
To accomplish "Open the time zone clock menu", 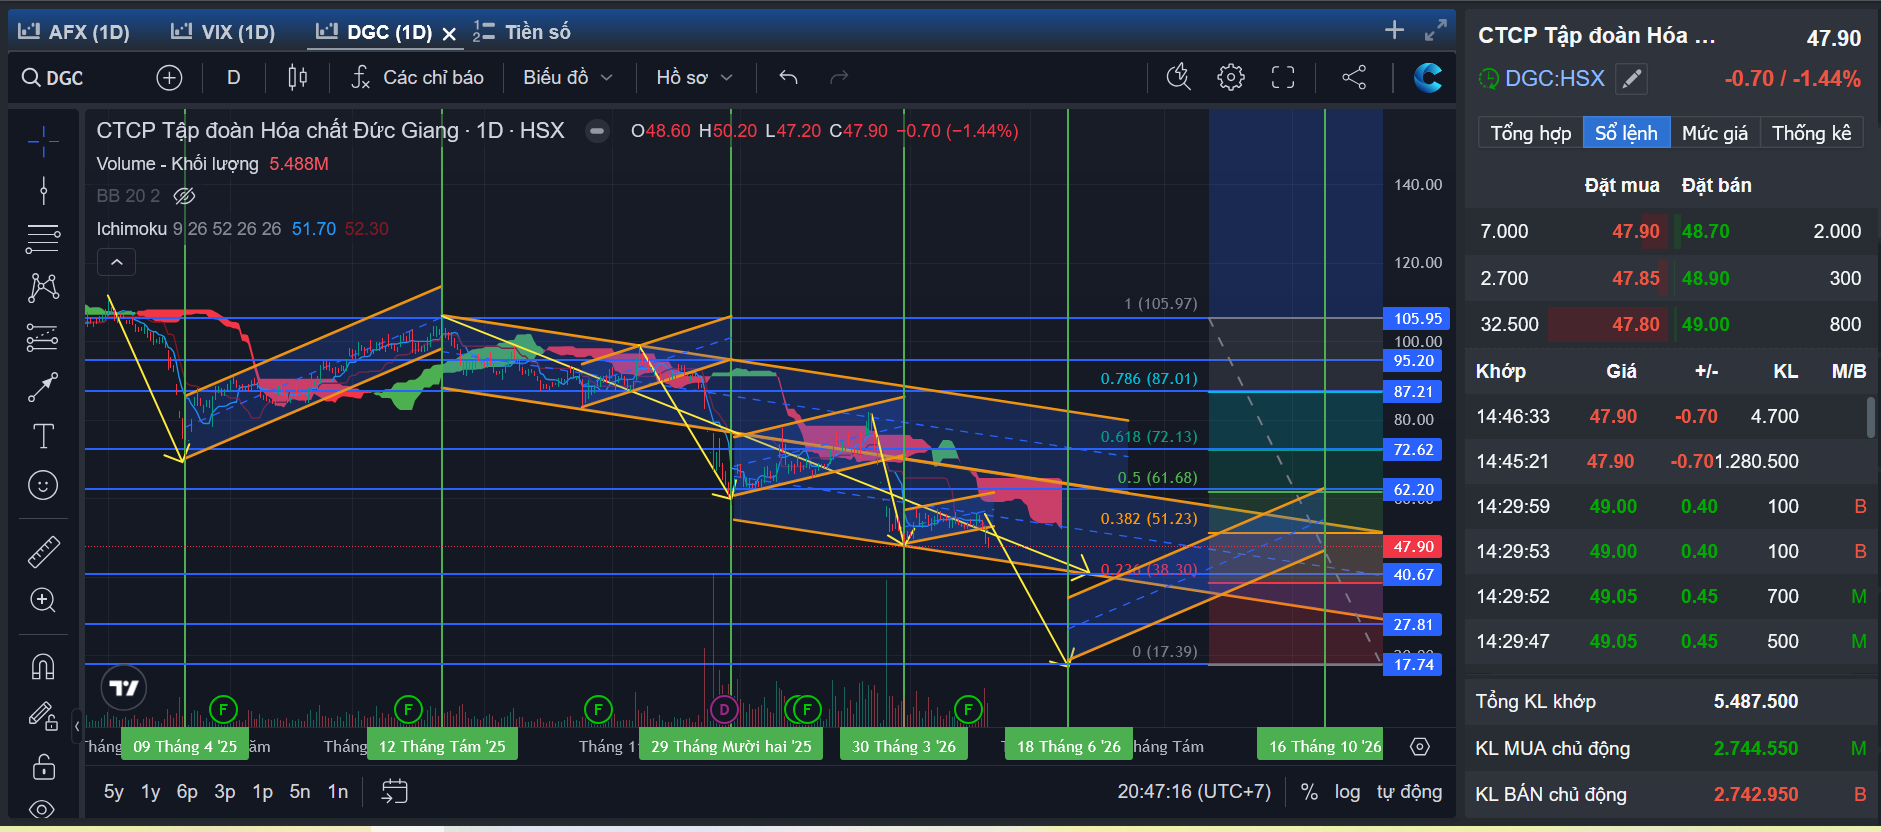I will [x=1194, y=792].
